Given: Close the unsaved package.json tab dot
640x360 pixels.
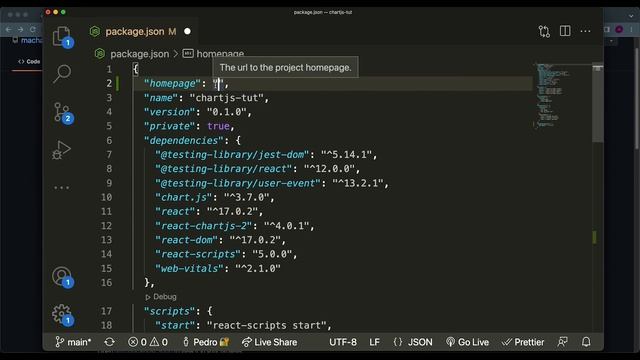Looking at the screenshot, I should (187, 31).
